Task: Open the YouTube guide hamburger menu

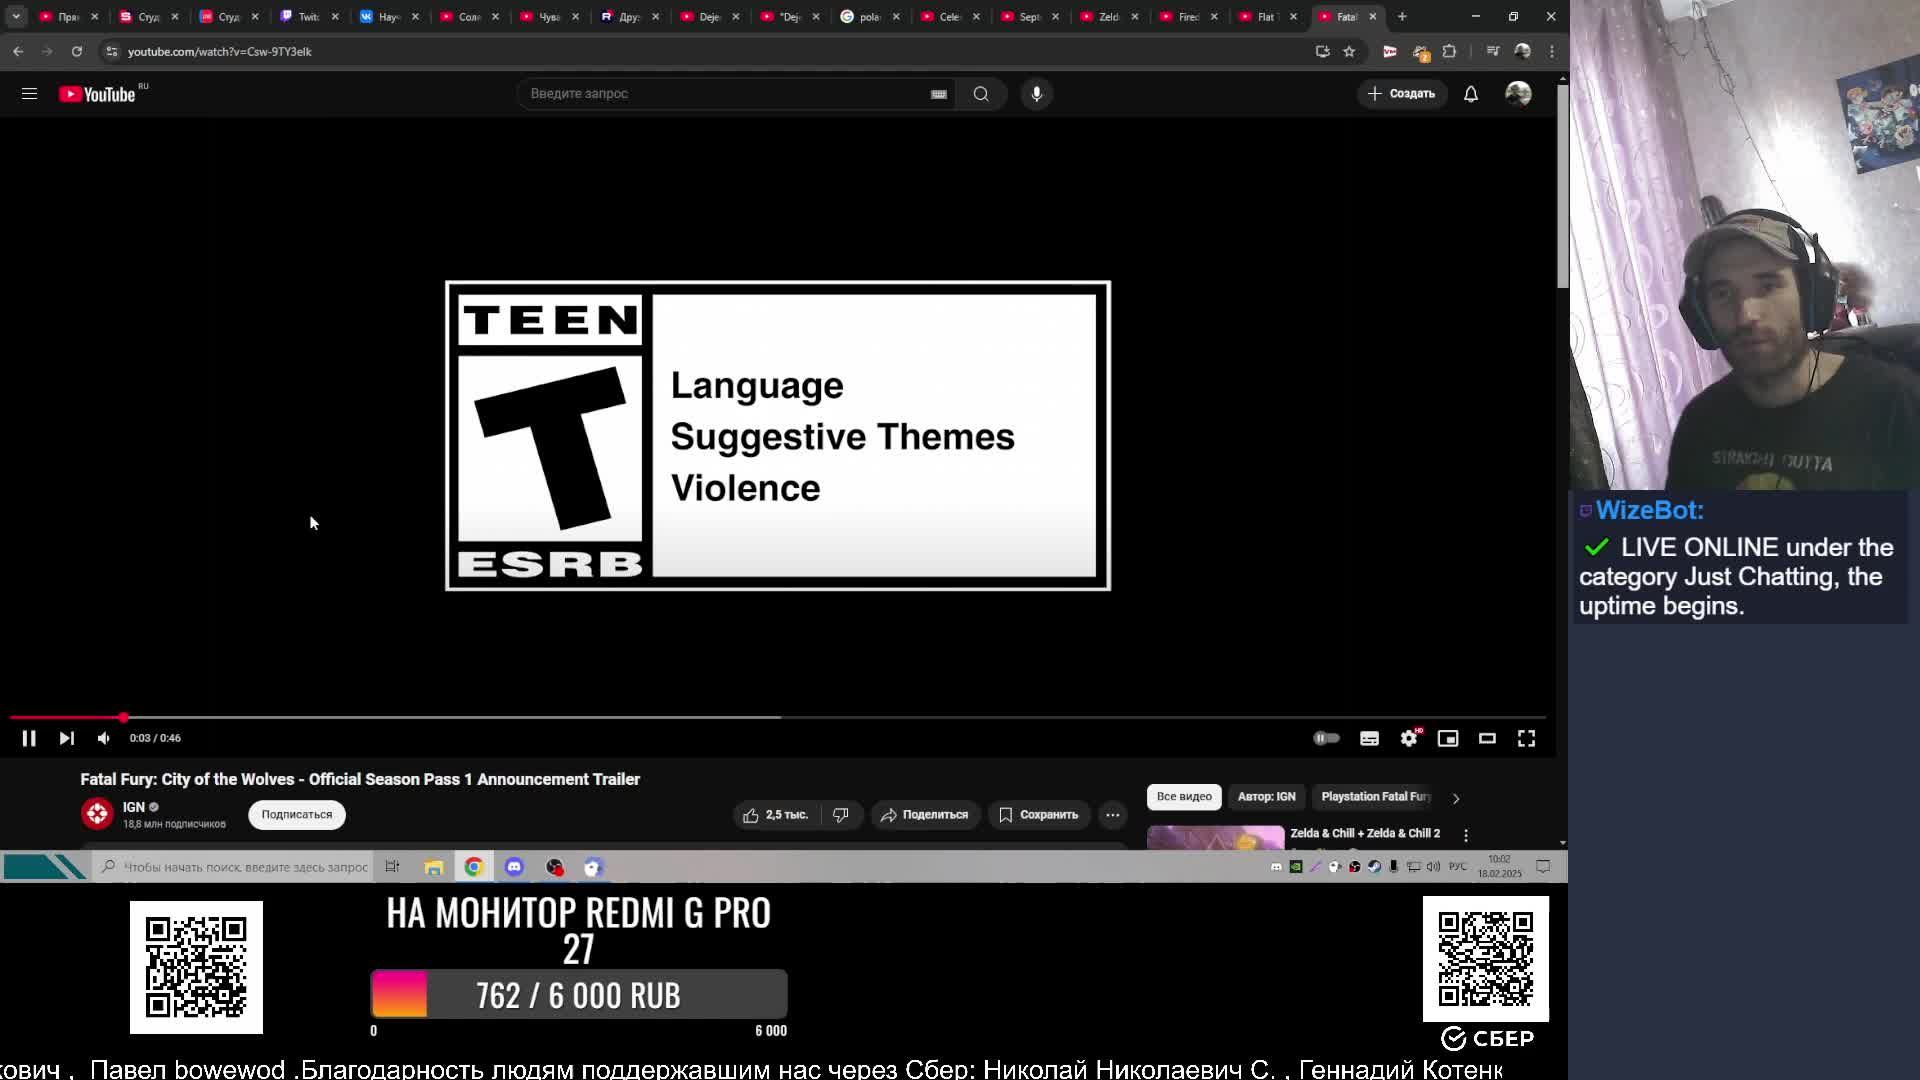Action: 29,93
